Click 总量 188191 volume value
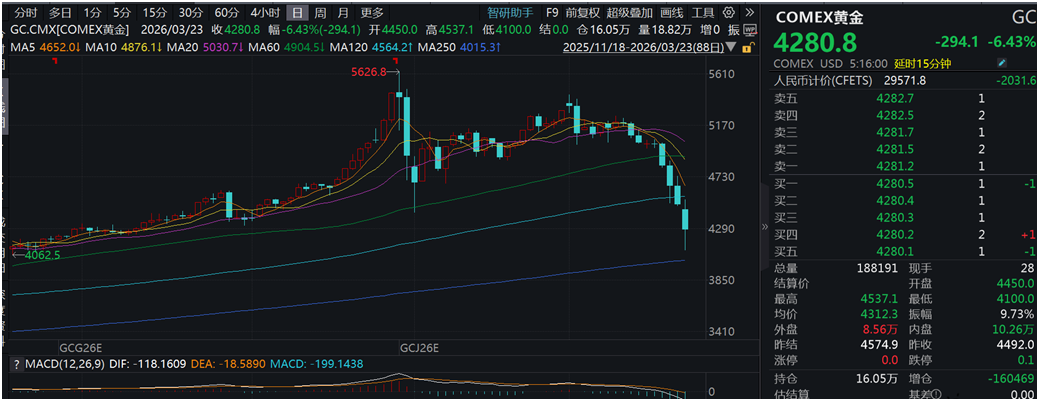The image size is (1039, 401). point(875,268)
